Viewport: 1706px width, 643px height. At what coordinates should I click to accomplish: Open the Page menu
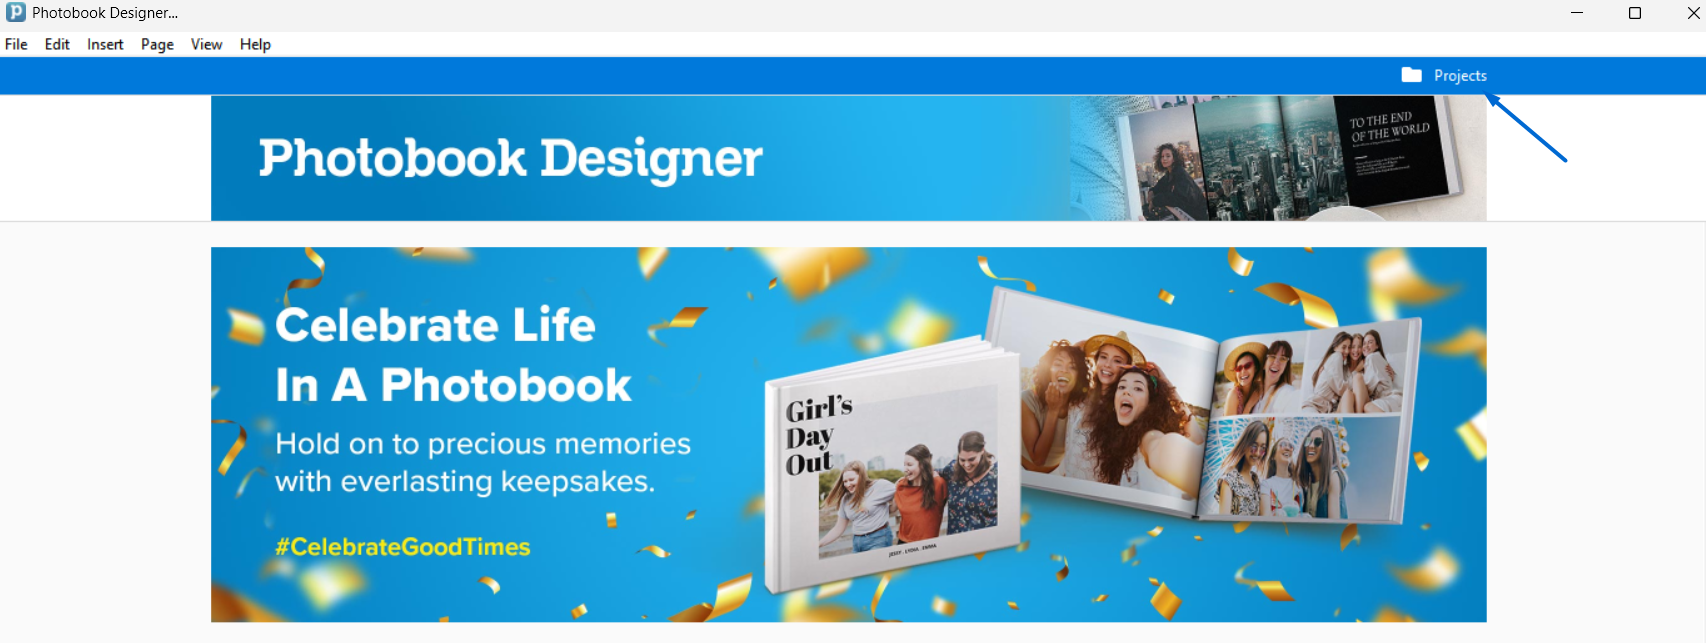(x=157, y=44)
